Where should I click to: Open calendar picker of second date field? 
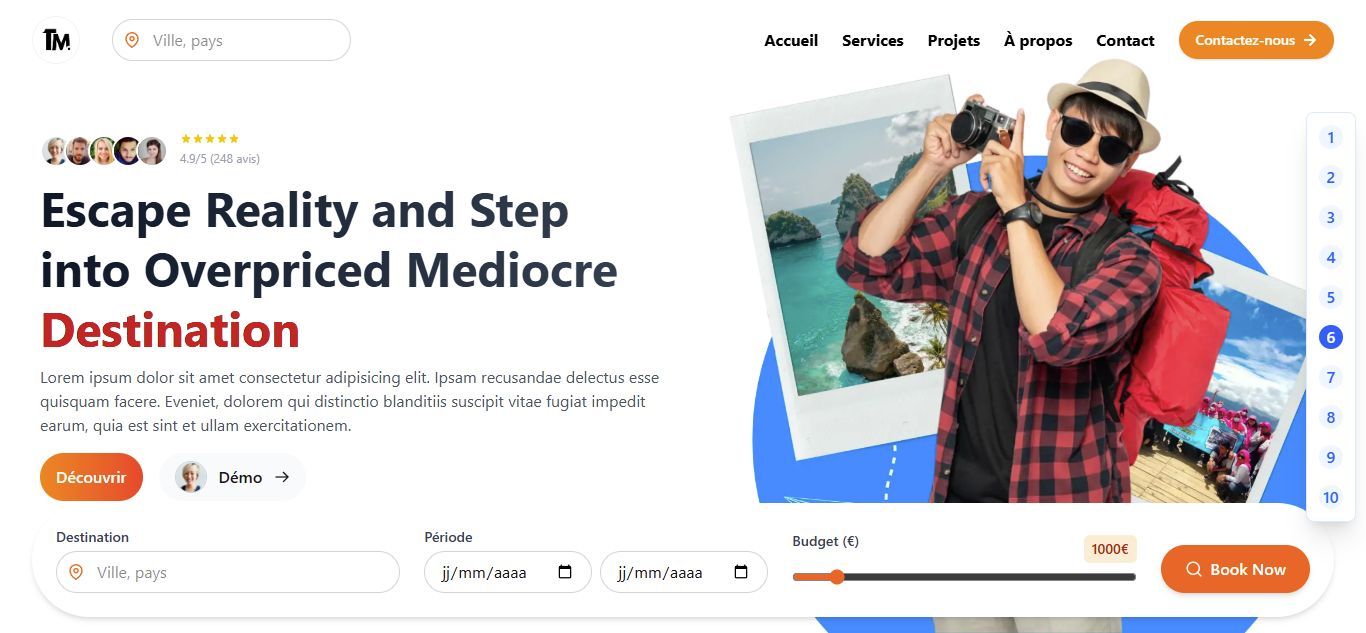click(741, 572)
